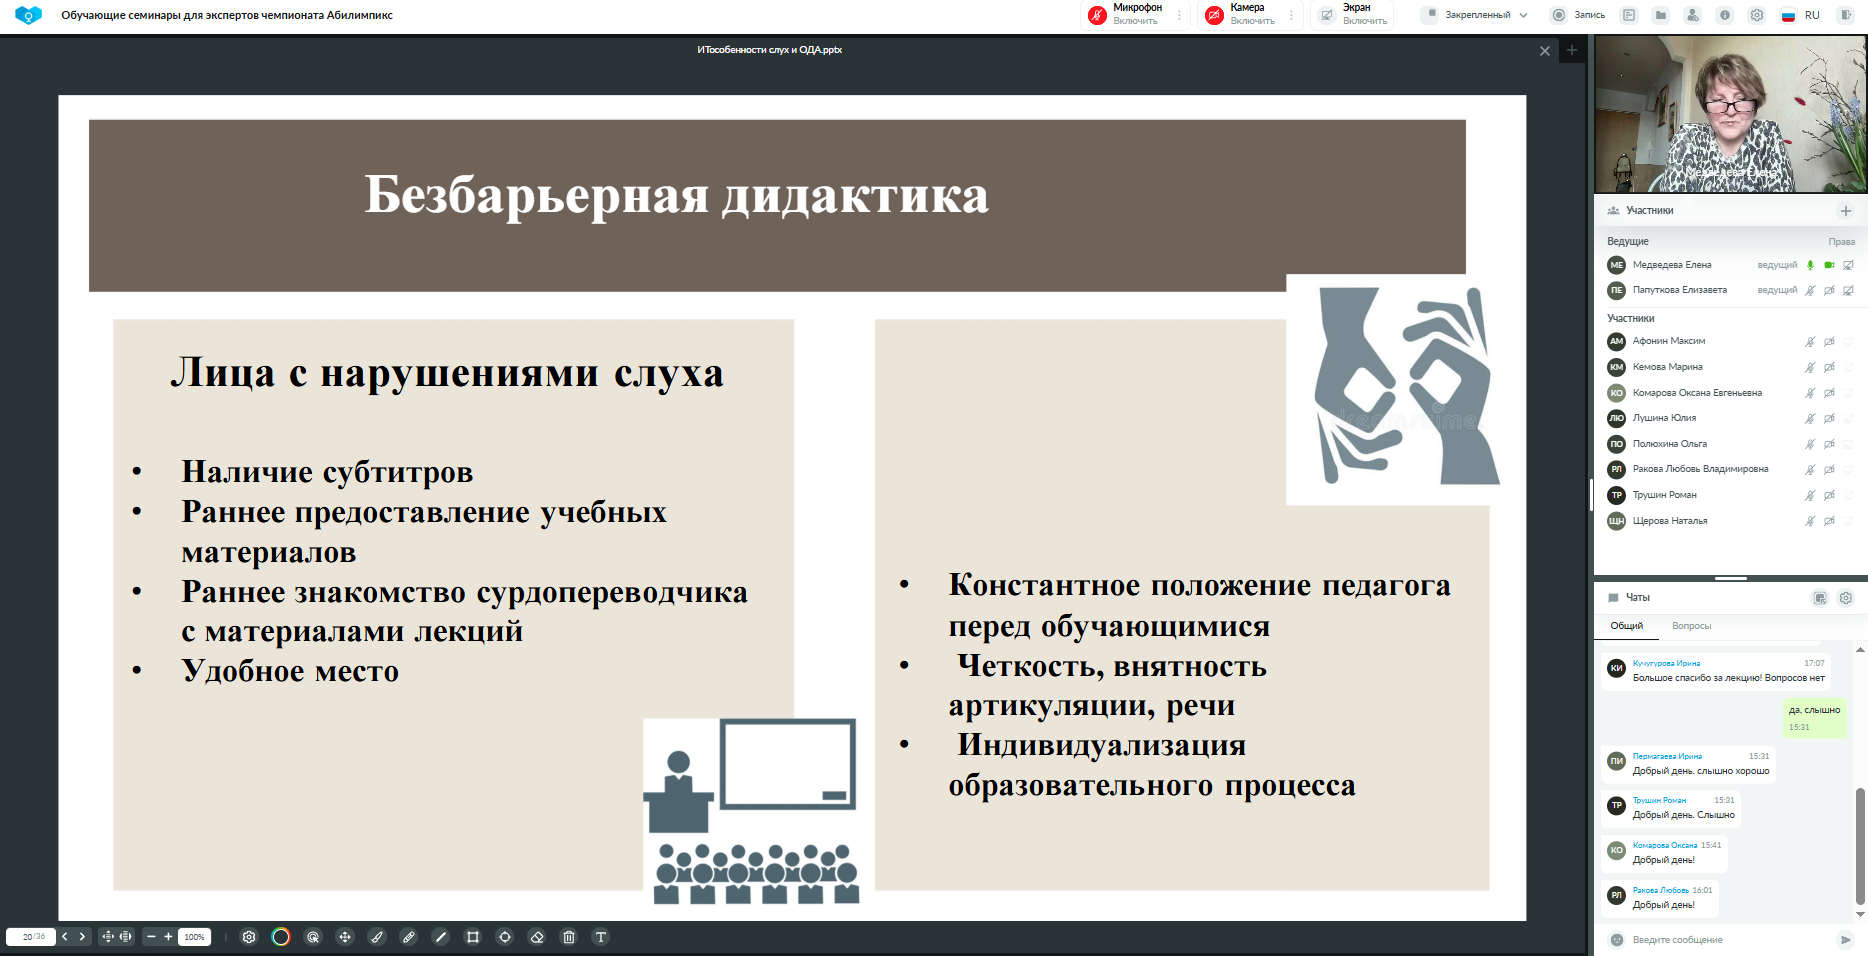1868x956 pixels.
Task: Select the straight line drawing tool
Action: click(x=441, y=937)
